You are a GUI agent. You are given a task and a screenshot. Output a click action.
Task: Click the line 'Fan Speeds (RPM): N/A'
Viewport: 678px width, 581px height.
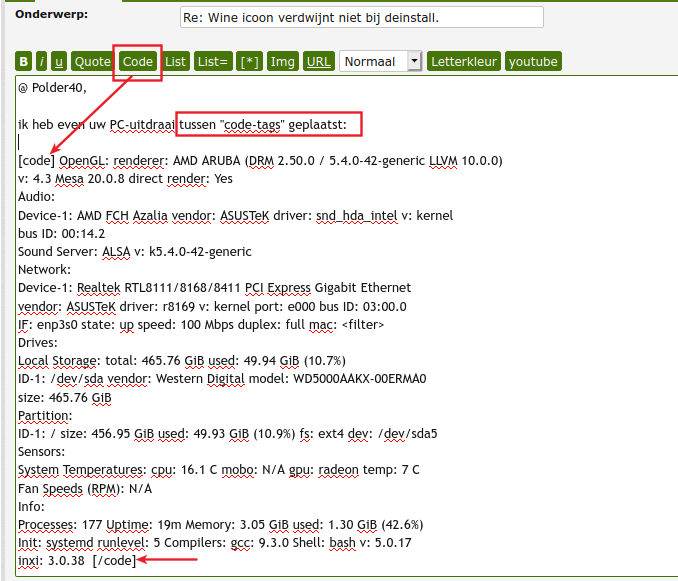[85, 488]
